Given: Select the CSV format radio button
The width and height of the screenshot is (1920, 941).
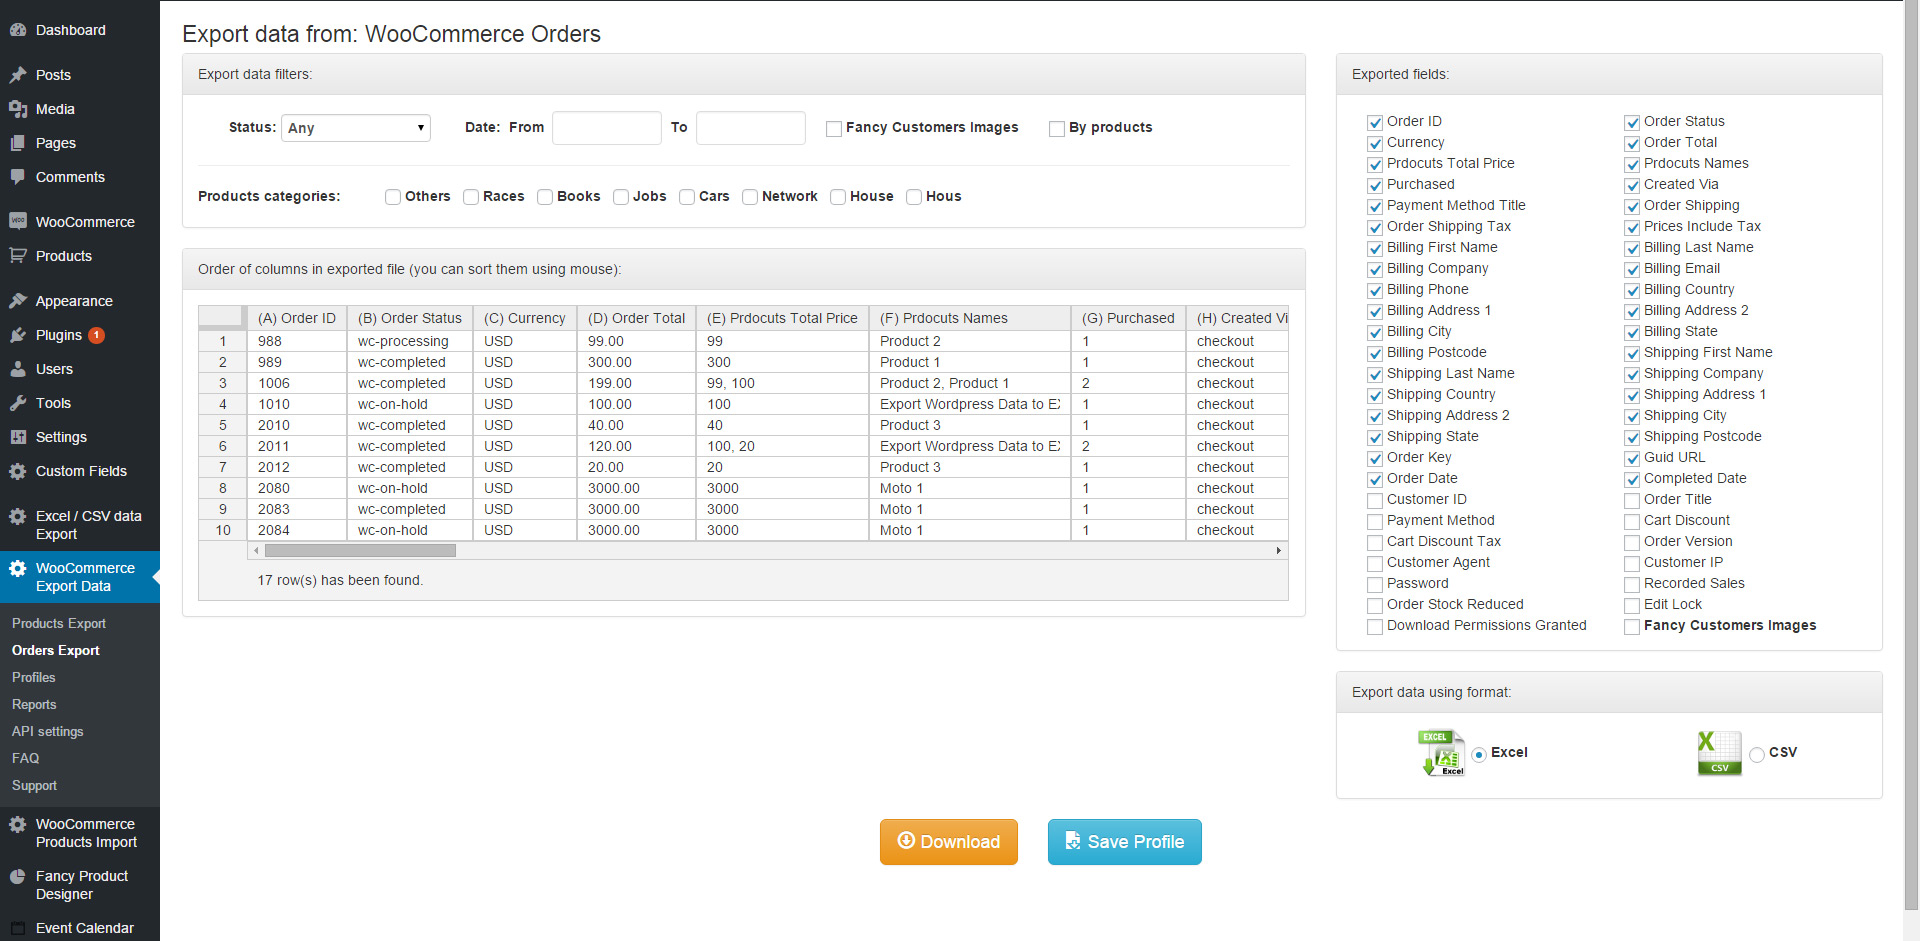Looking at the screenshot, I should pos(1757,754).
